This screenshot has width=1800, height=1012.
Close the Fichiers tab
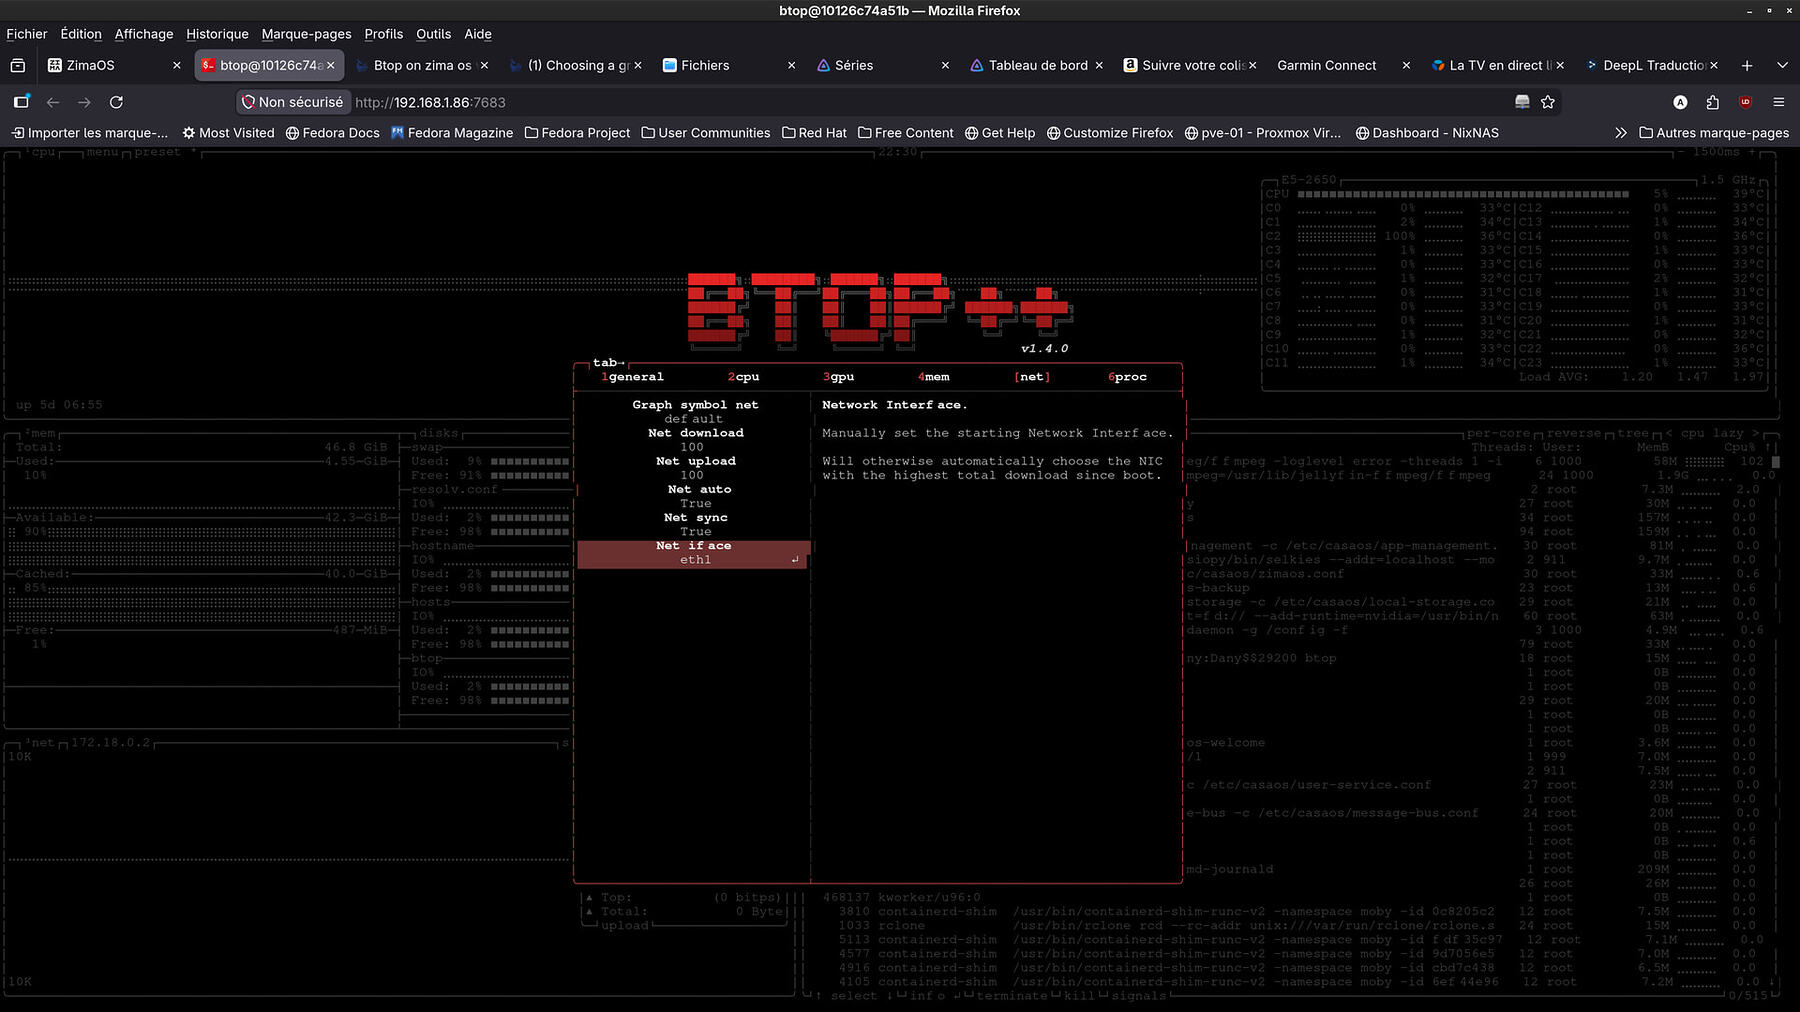pyautogui.click(x=791, y=65)
